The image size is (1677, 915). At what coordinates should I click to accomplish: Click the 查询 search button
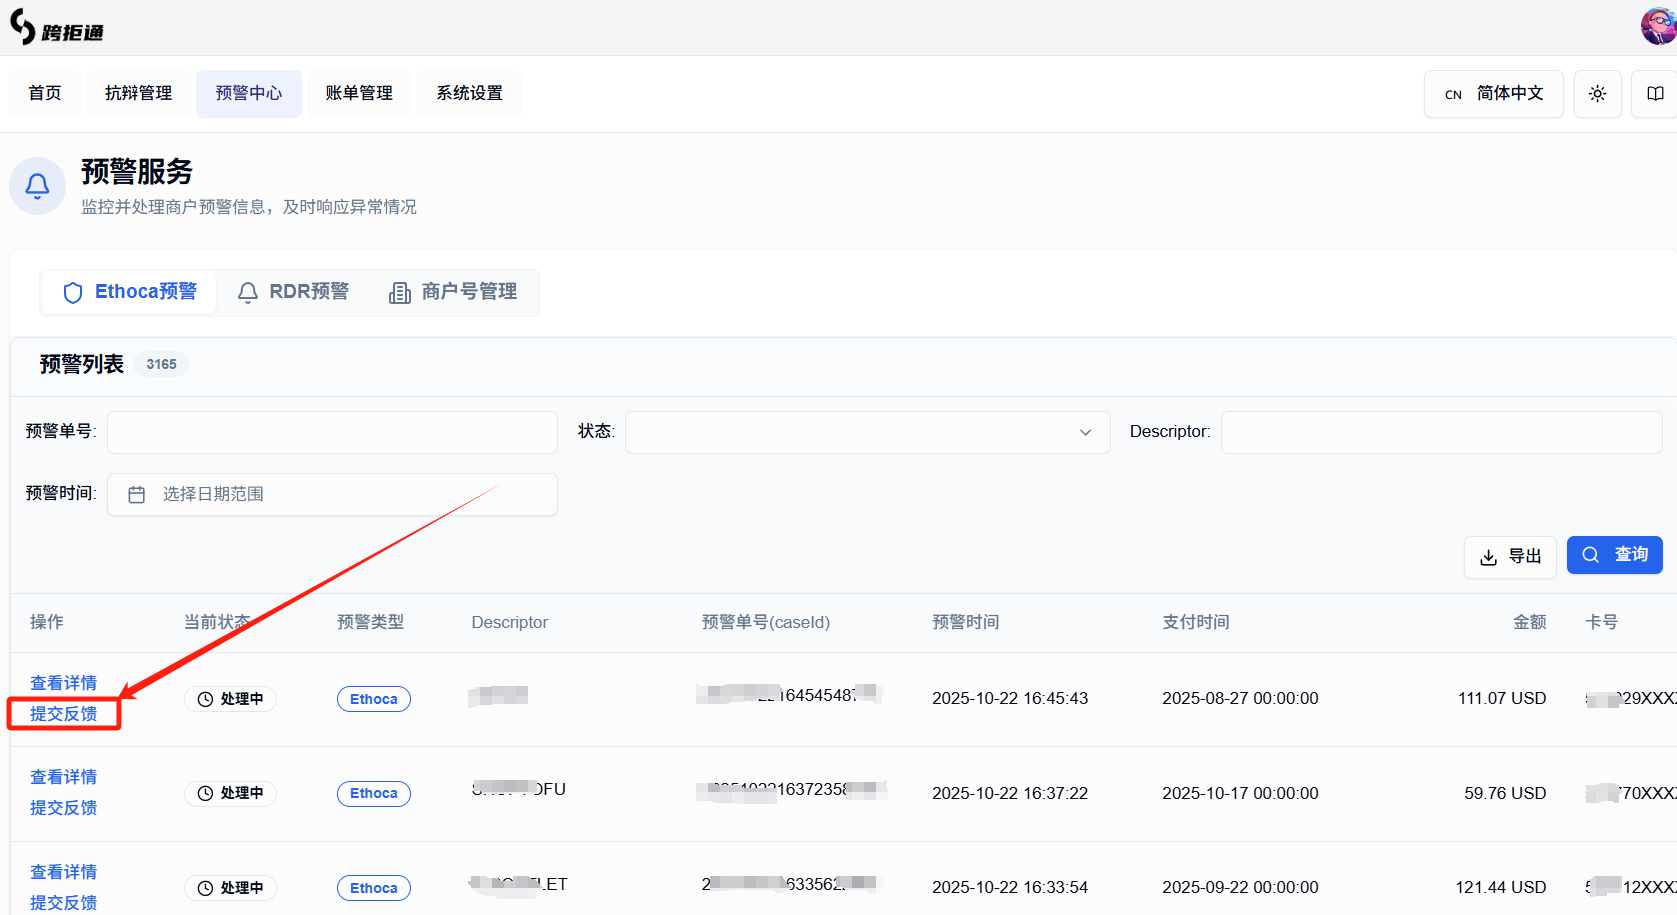tap(1614, 555)
